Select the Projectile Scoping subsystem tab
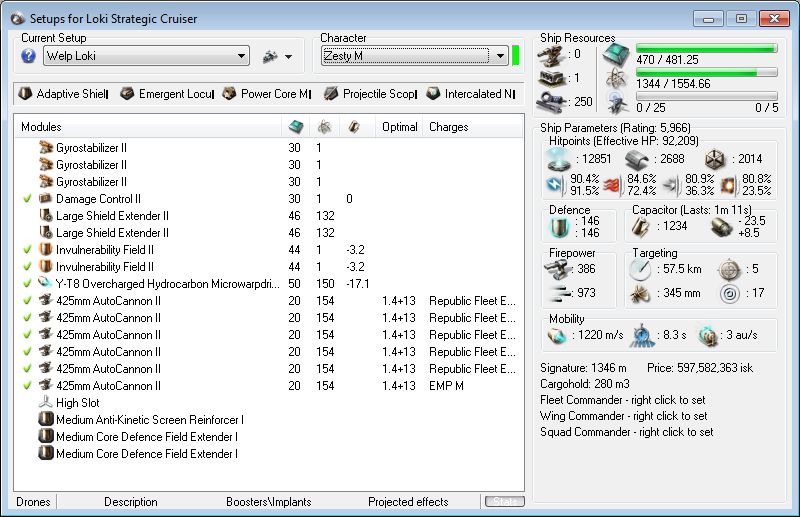The width and height of the screenshot is (800, 517). [x=370, y=94]
